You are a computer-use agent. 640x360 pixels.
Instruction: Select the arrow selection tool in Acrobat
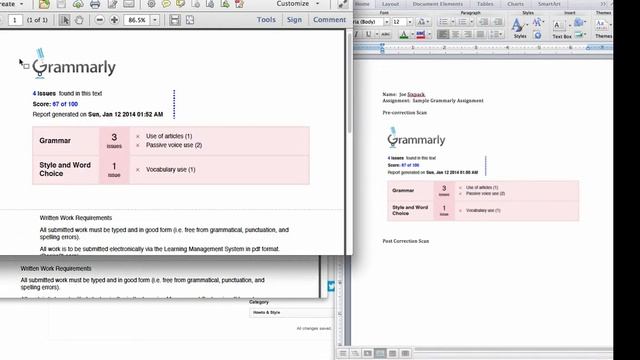point(64,20)
